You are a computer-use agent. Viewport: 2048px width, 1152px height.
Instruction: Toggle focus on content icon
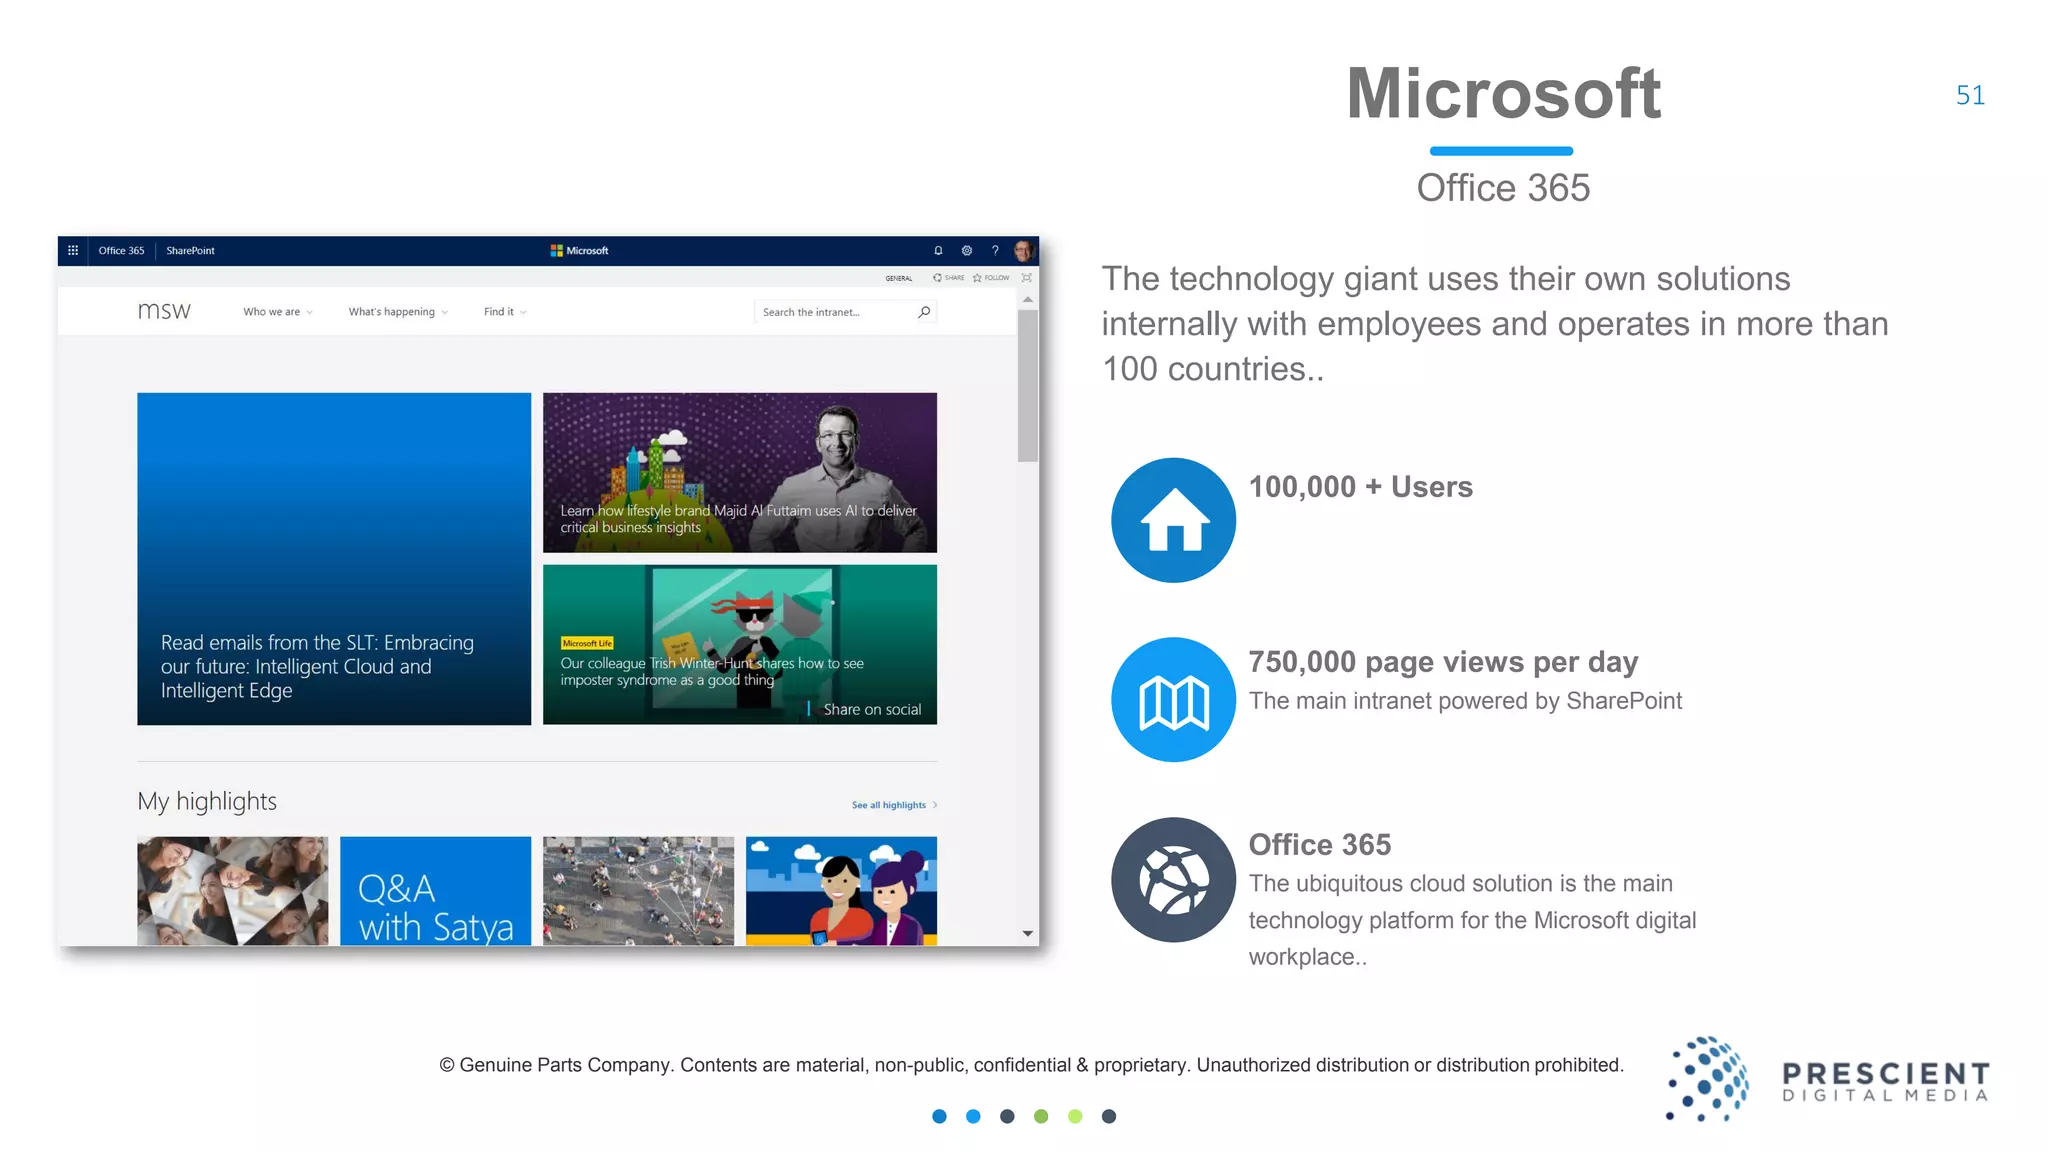pyautogui.click(x=1027, y=278)
